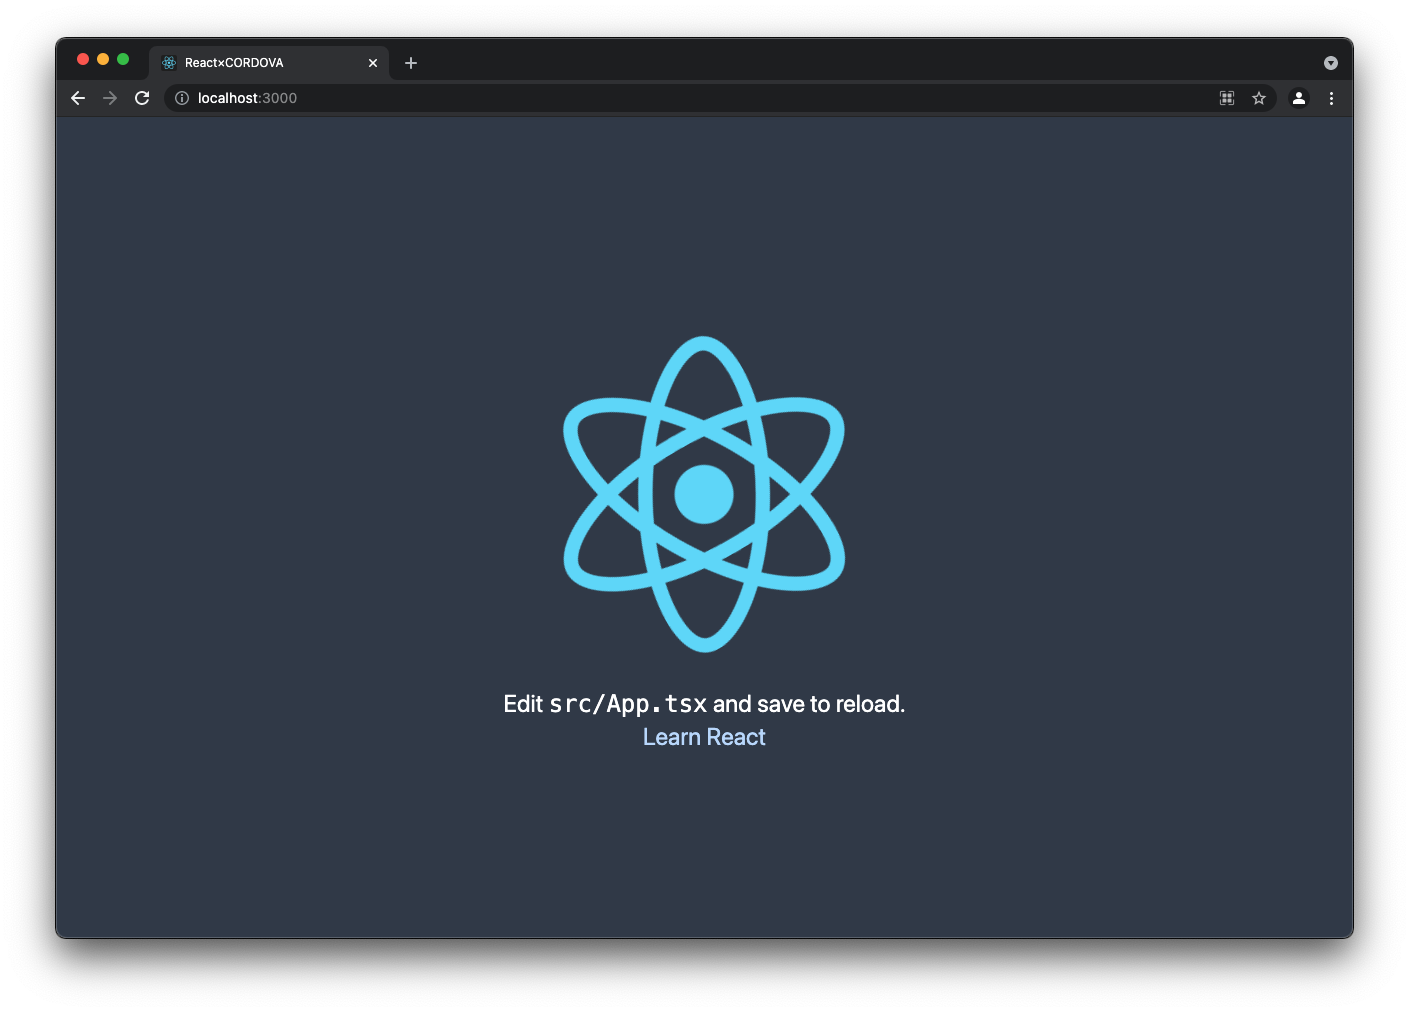Open the top-right chevron dropdown
Viewport: 1409px width, 1012px height.
tap(1330, 62)
